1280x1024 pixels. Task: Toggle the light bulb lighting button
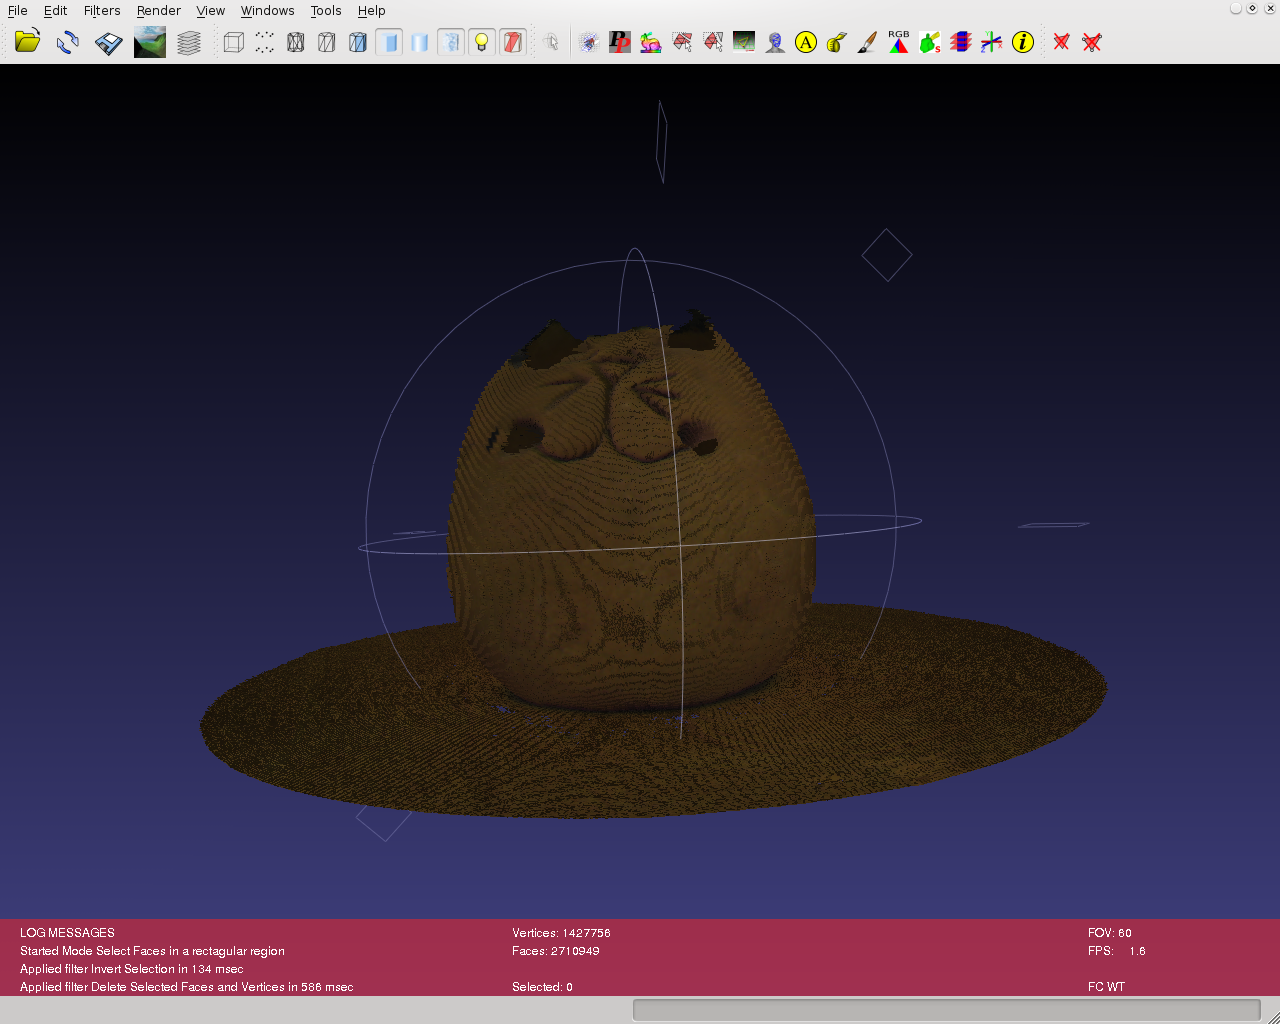click(482, 42)
